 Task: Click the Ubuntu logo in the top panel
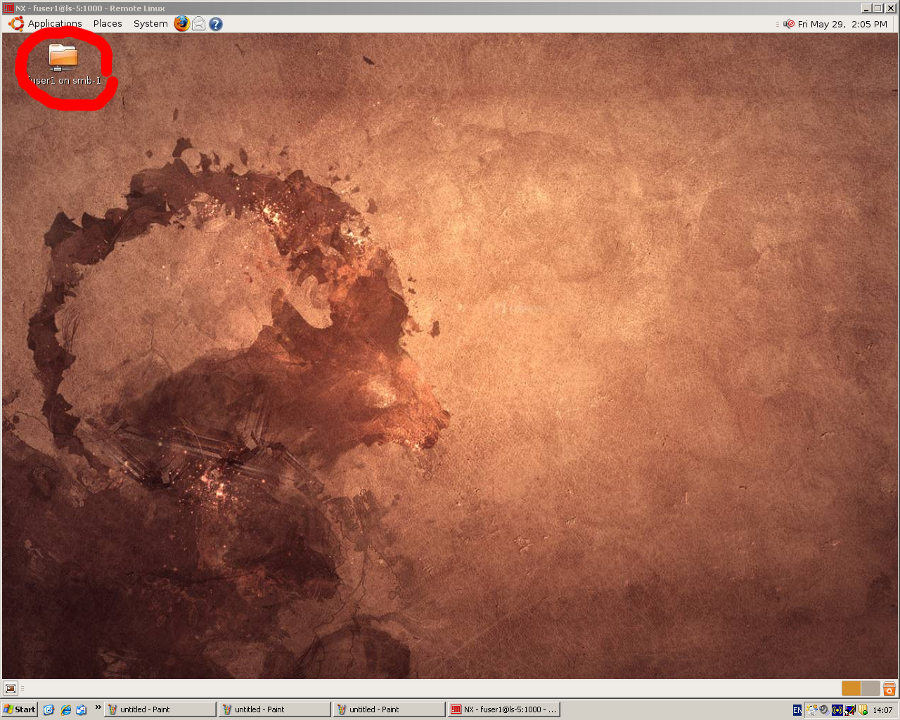pos(16,23)
